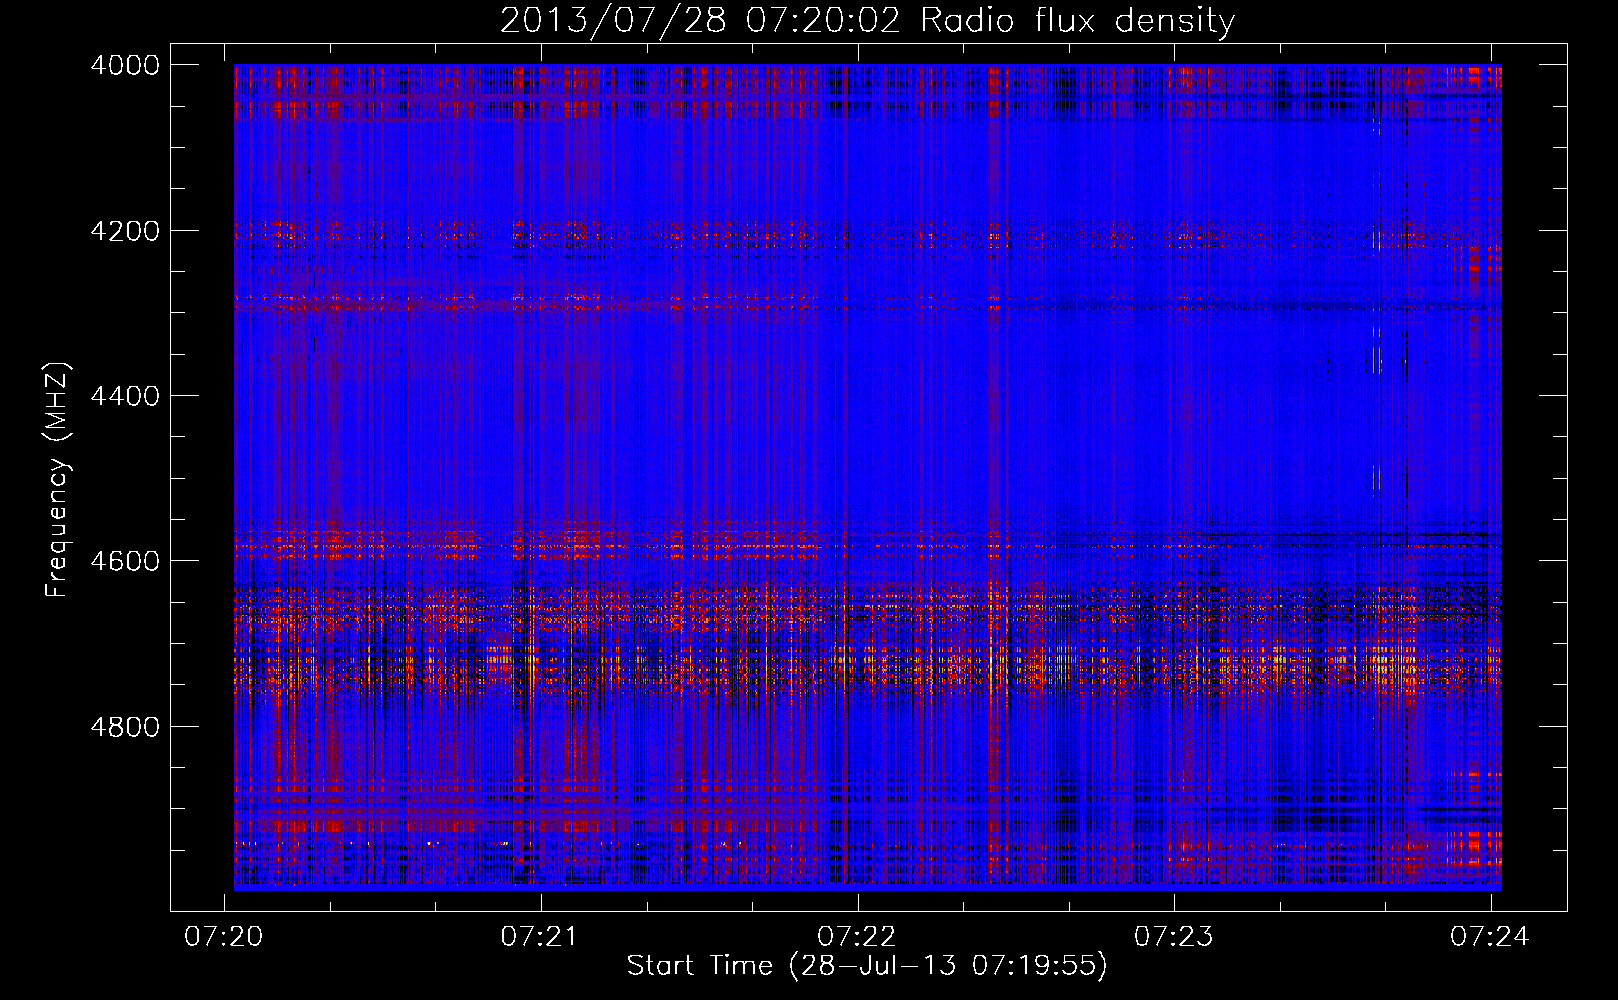Click the 4800 frequency tick label
The height and width of the screenshot is (1000, 1618).
[x=125, y=727]
